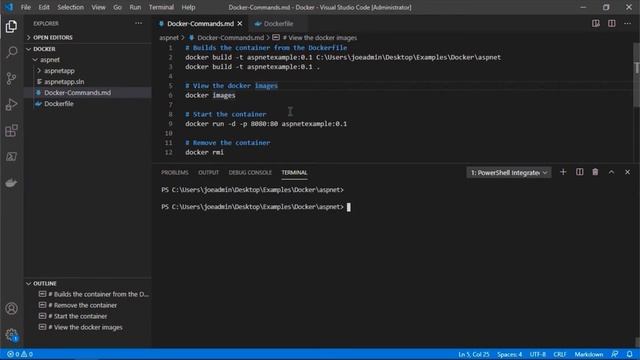This screenshot has width=640, height=360.
Task: Open markdown preview to the side
Action: click(596, 23)
